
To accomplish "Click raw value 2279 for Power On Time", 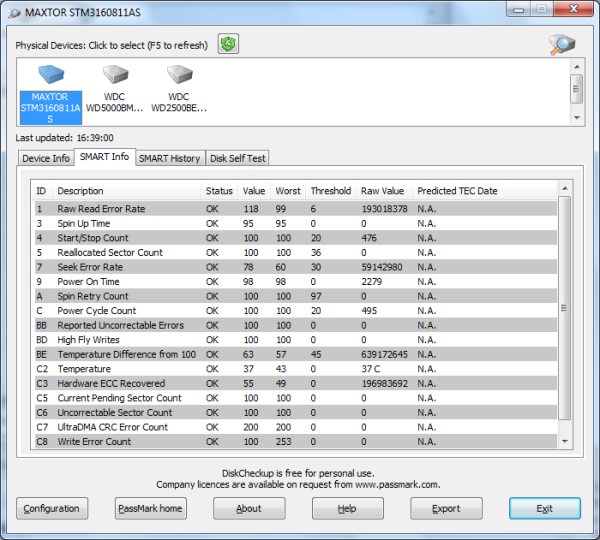I will 372,281.
